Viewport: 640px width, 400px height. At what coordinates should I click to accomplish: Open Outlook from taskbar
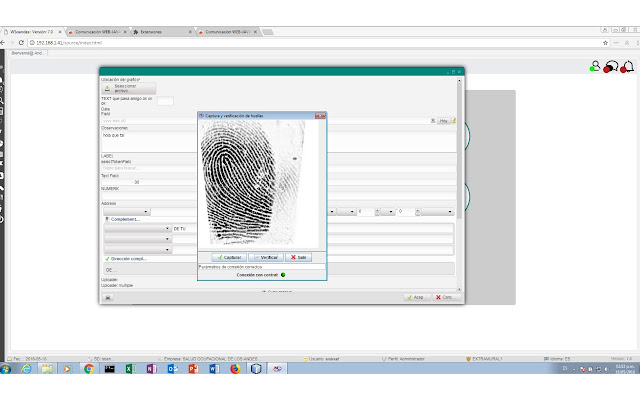[x=172, y=369]
